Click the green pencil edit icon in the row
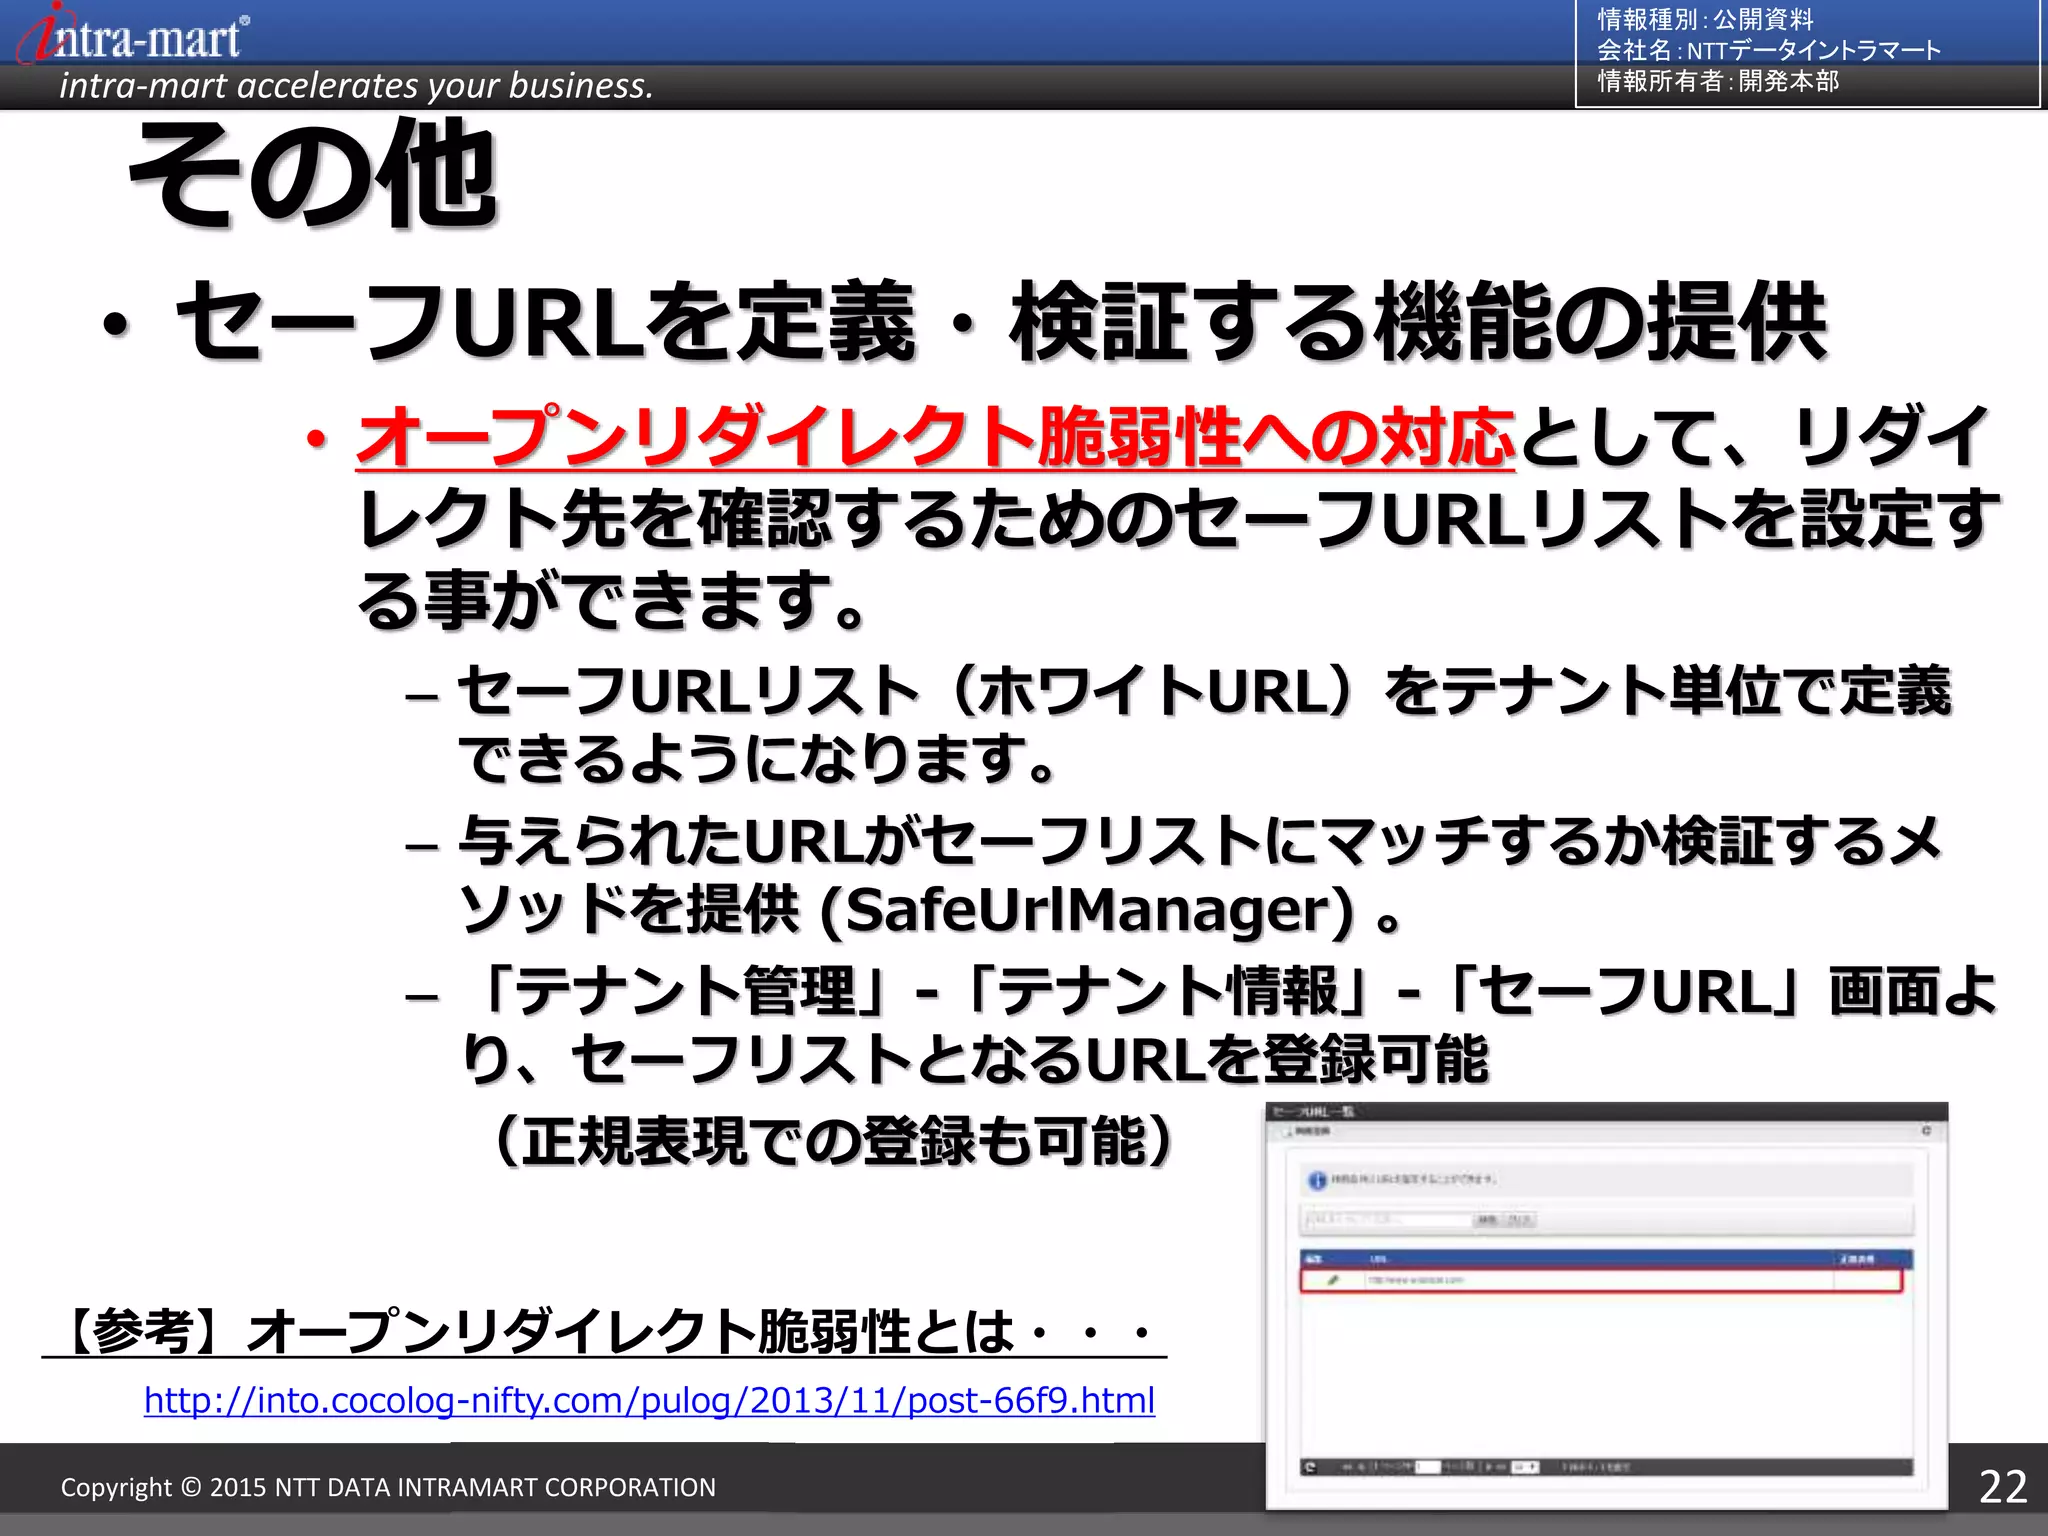The image size is (2048, 1536). click(x=1333, y=1280)
